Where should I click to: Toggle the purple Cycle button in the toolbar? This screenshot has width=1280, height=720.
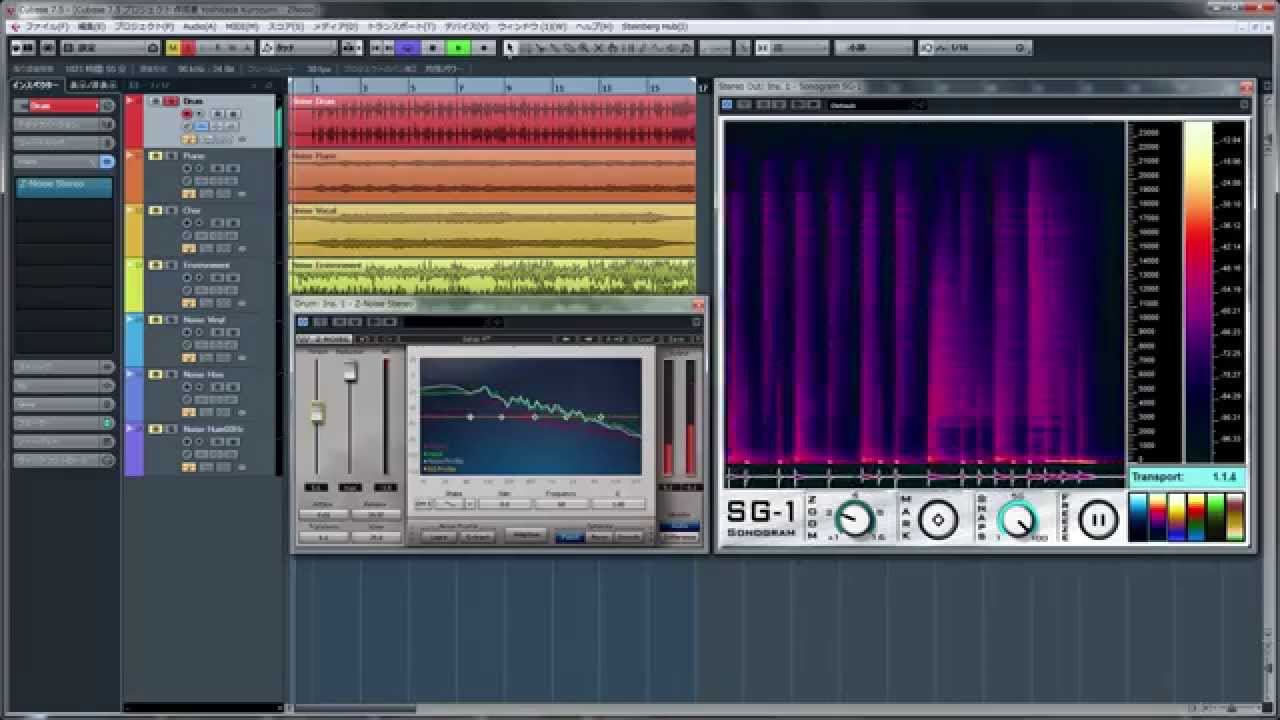tap(408, 47)
